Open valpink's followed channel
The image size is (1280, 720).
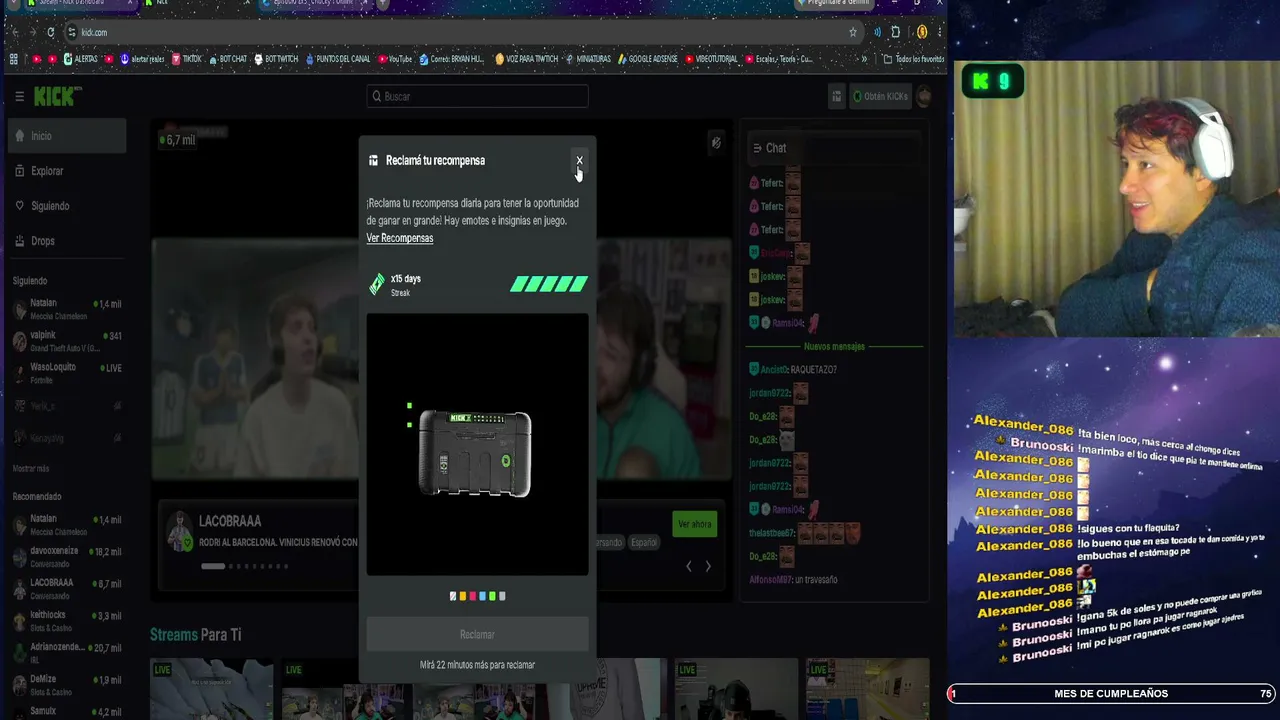pos(66,341)
